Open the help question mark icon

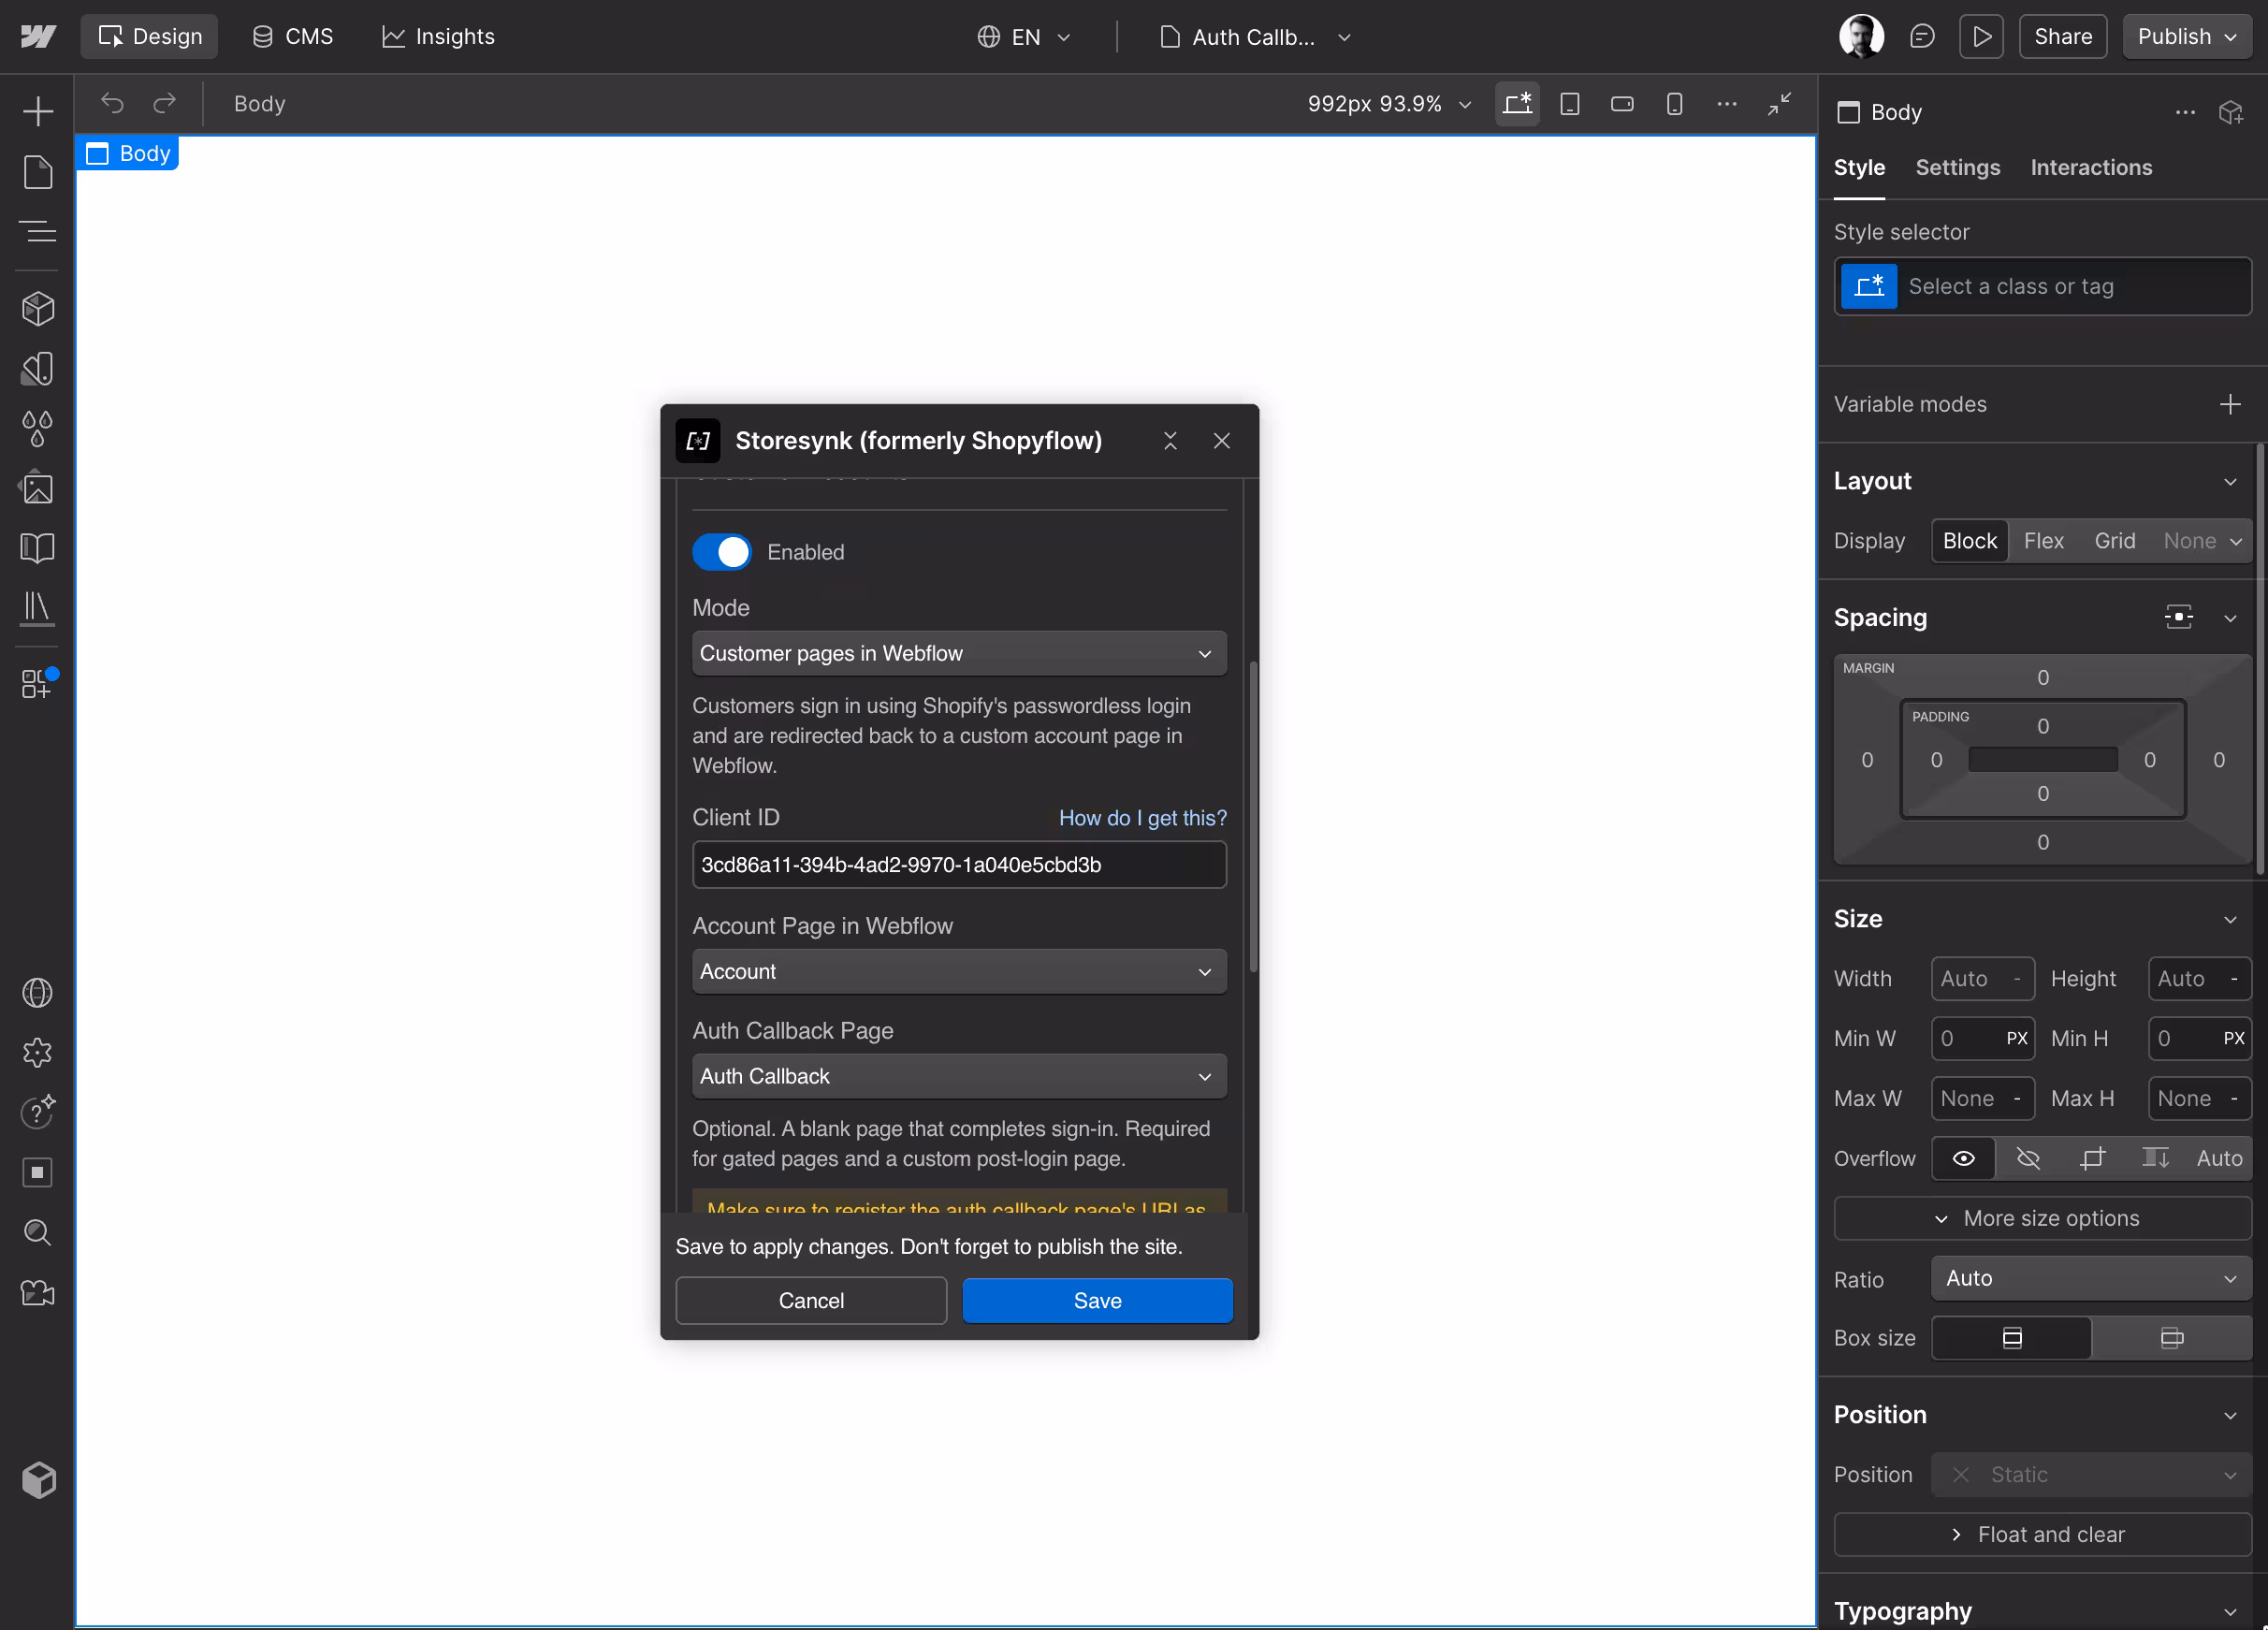click(38, 1112)
